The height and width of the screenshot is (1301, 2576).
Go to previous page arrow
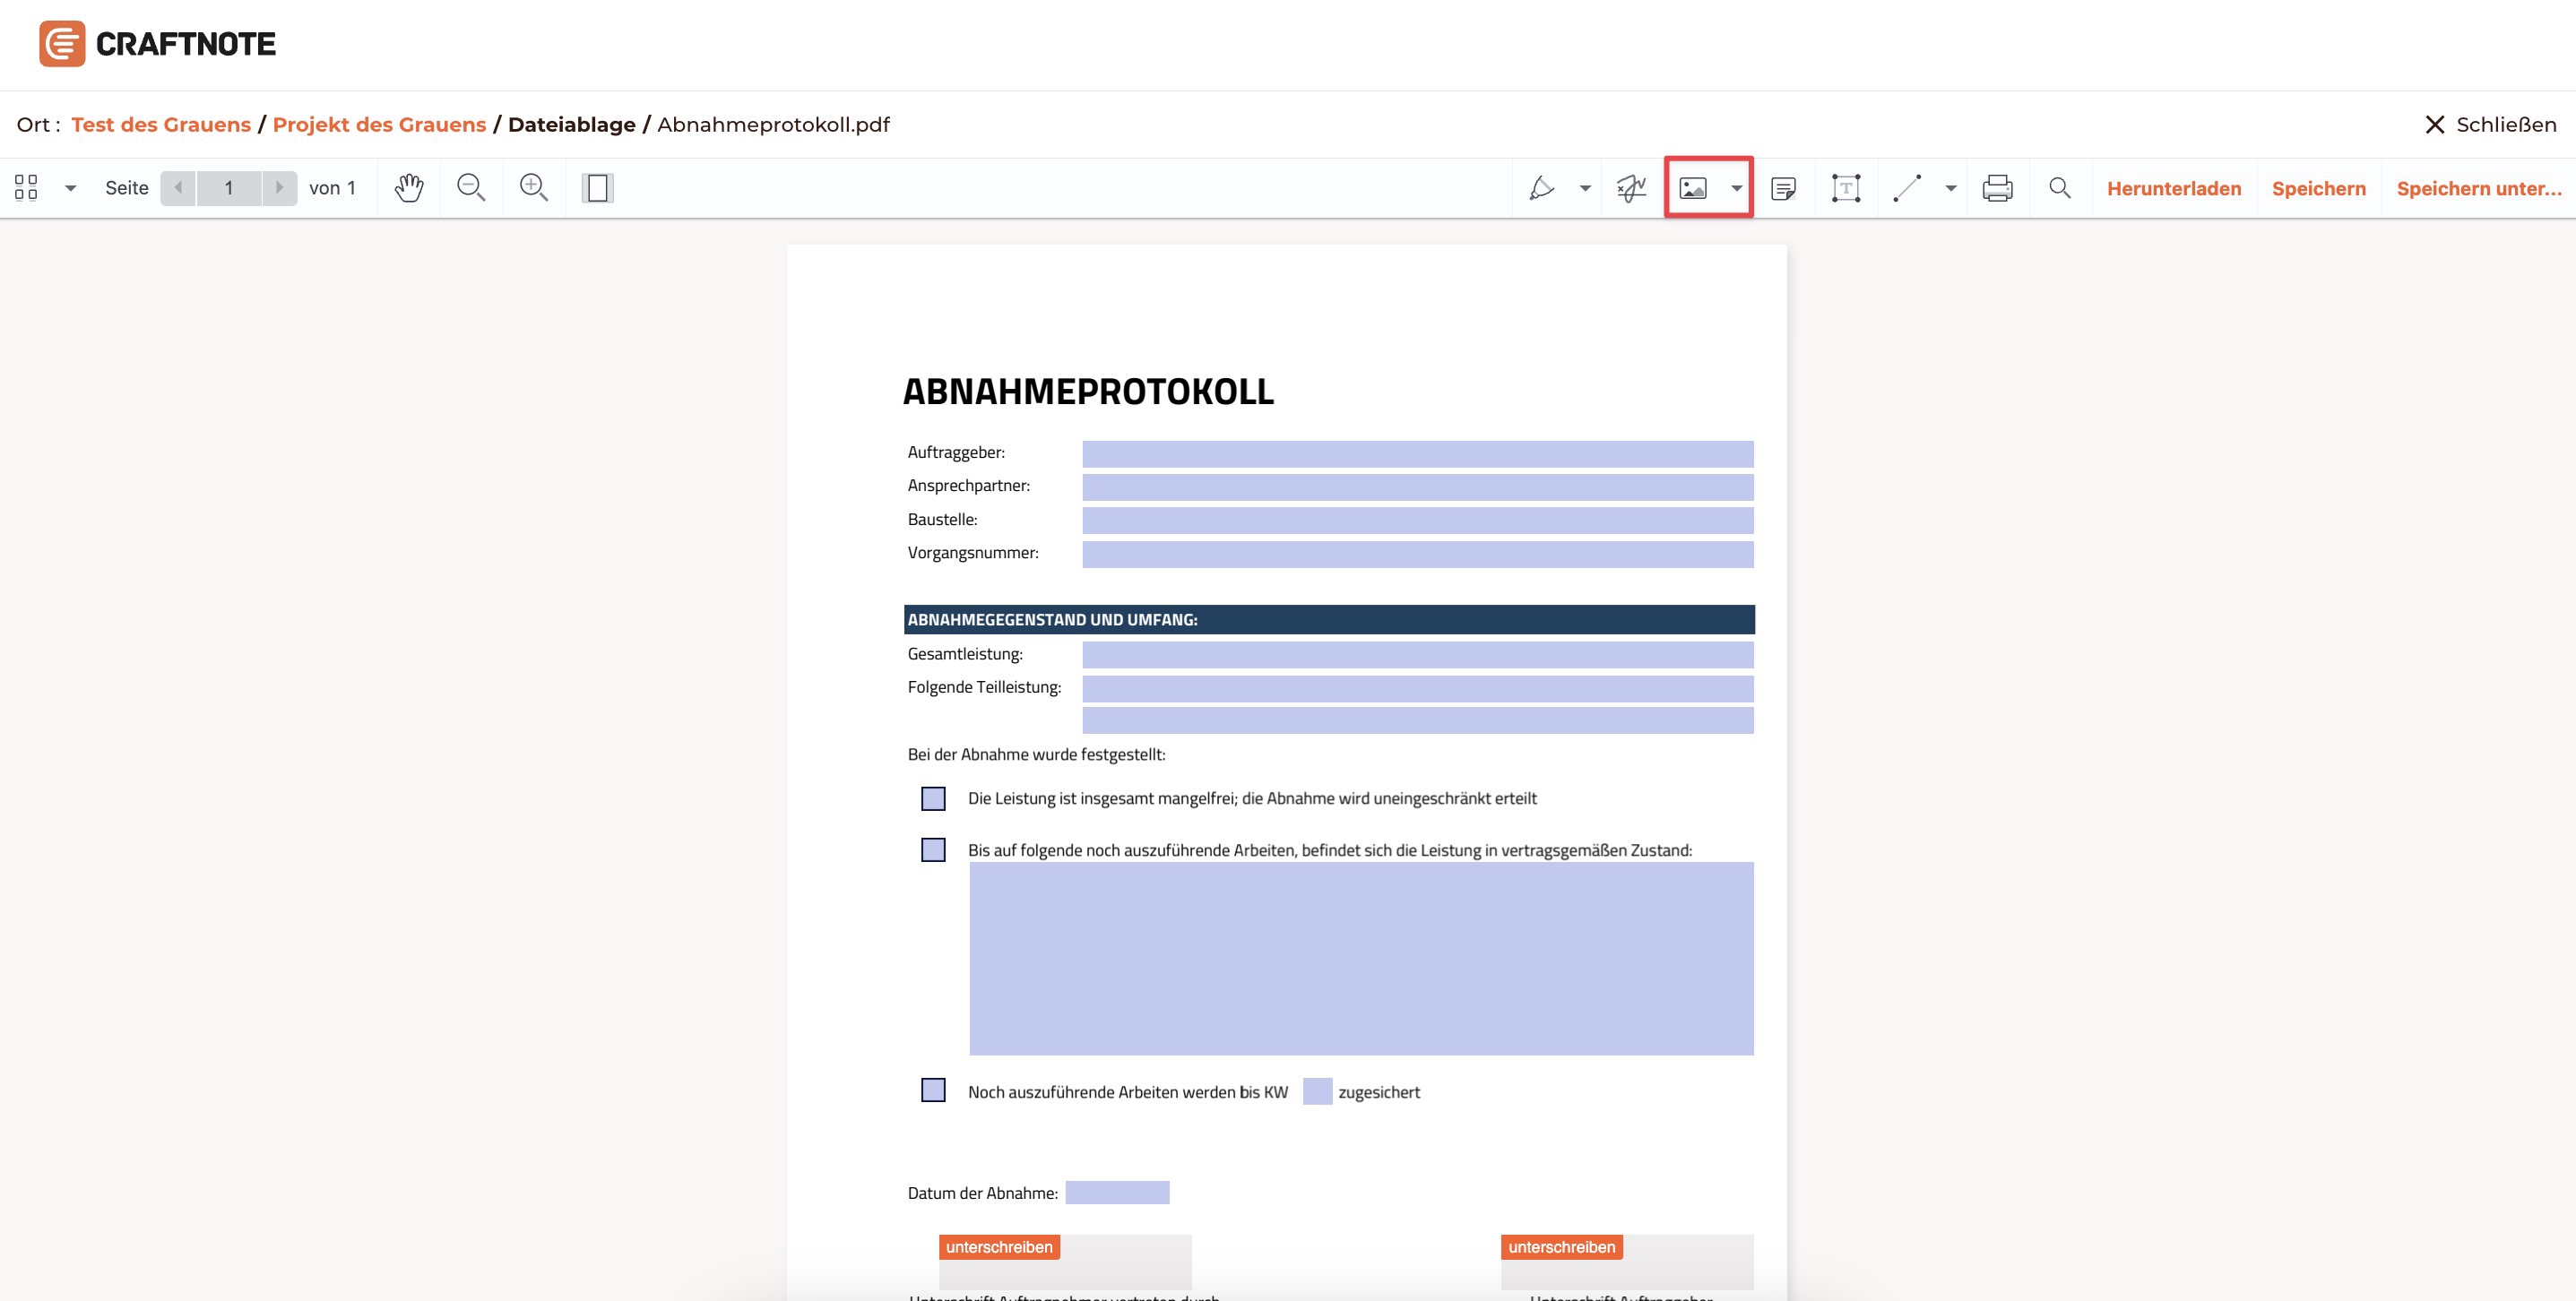[178, 188]
